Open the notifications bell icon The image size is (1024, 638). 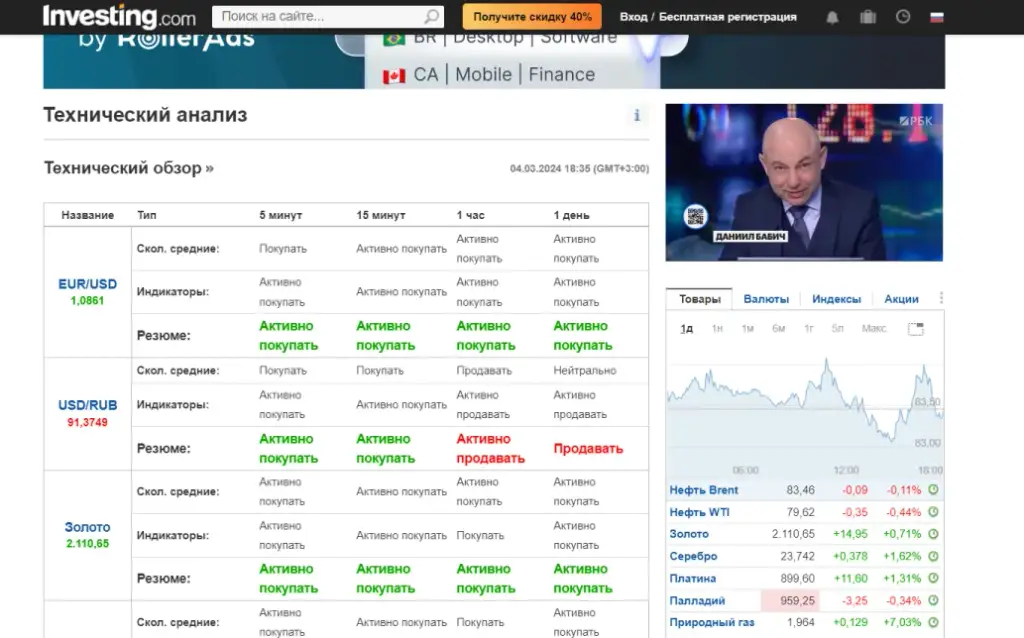click(x=832, y=18)
